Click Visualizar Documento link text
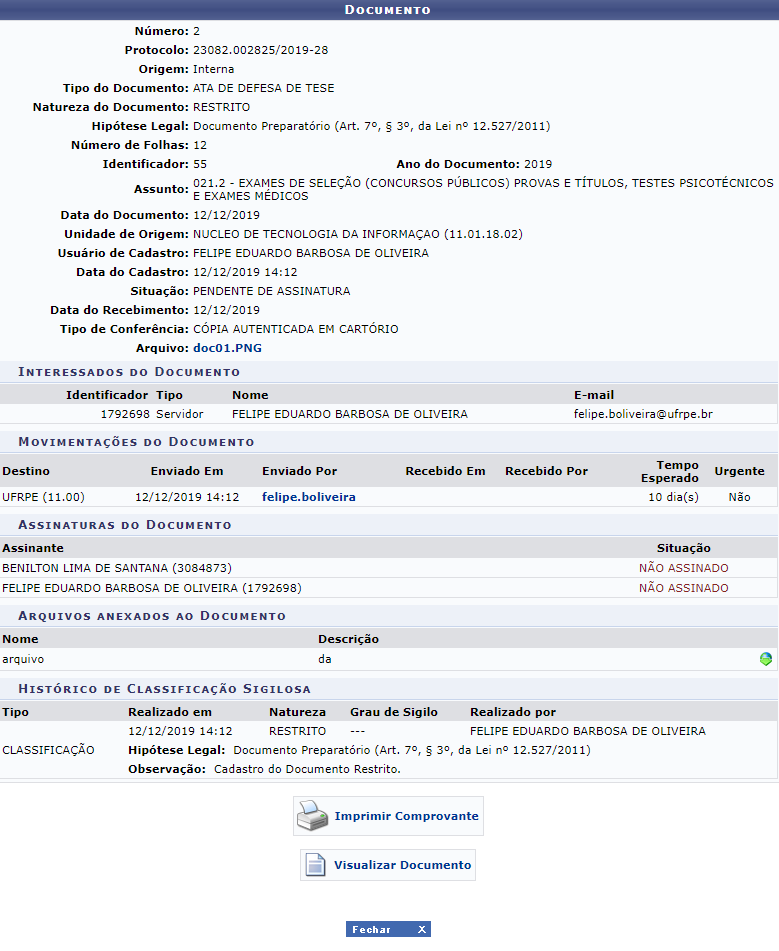Image resolution: width=779 pixels, height=951 pixels. pos(402,865)
